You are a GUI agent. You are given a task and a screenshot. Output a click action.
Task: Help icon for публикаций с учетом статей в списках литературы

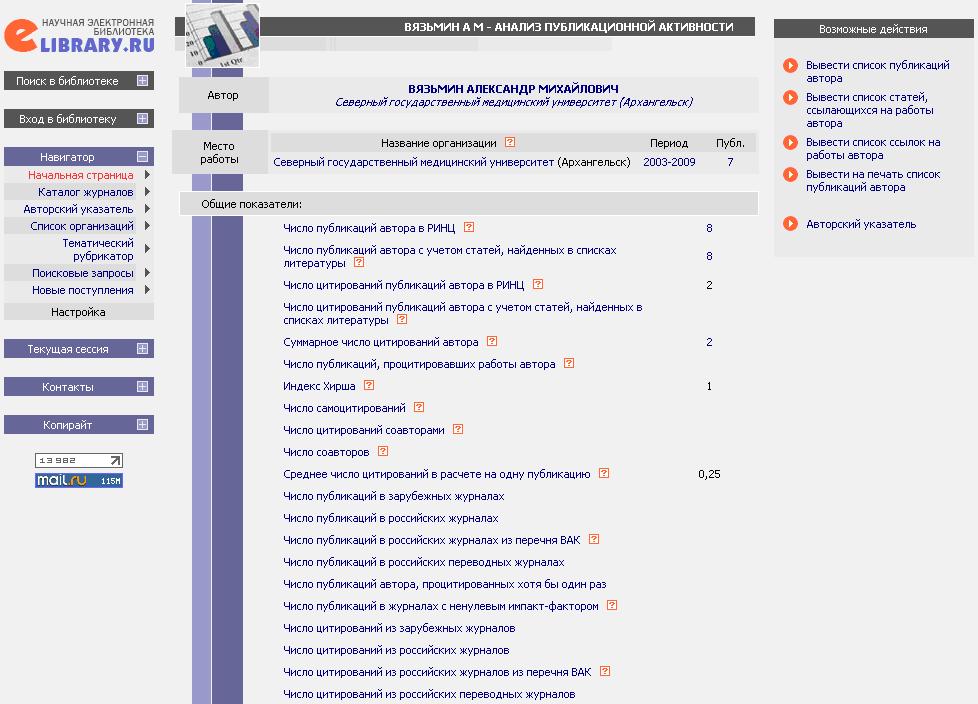tap(359, 262)
